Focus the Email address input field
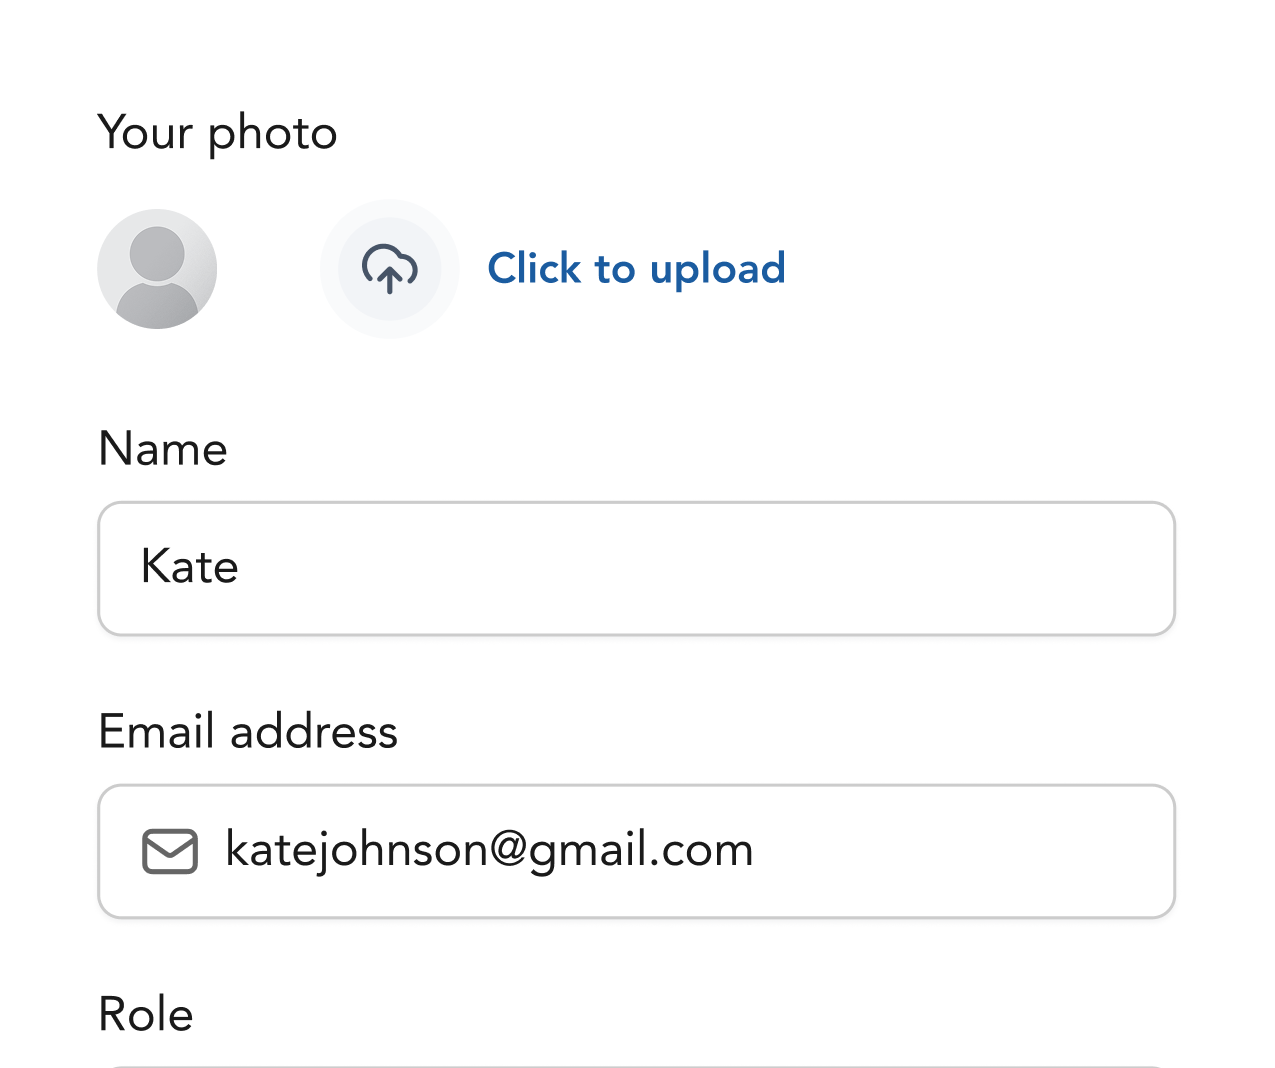The height and width of the screenshot is (1068, 1275). point(636,851)
